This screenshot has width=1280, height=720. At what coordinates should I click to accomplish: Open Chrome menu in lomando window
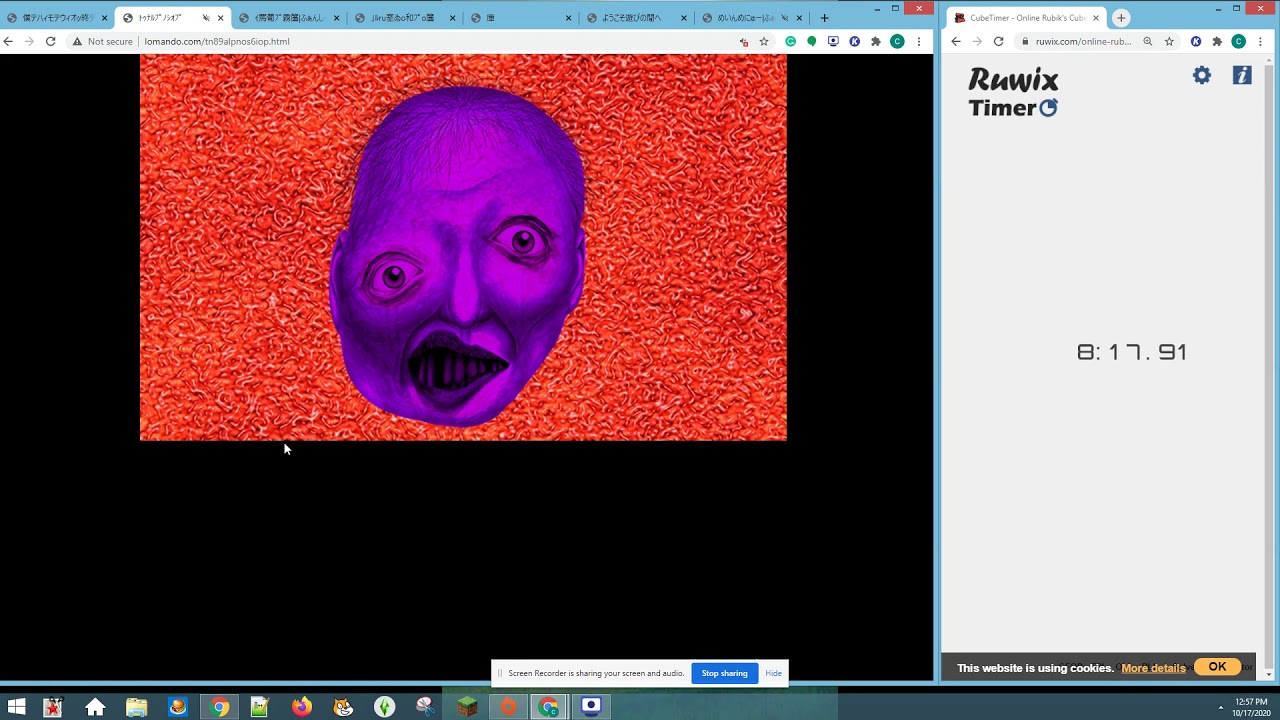919,41
